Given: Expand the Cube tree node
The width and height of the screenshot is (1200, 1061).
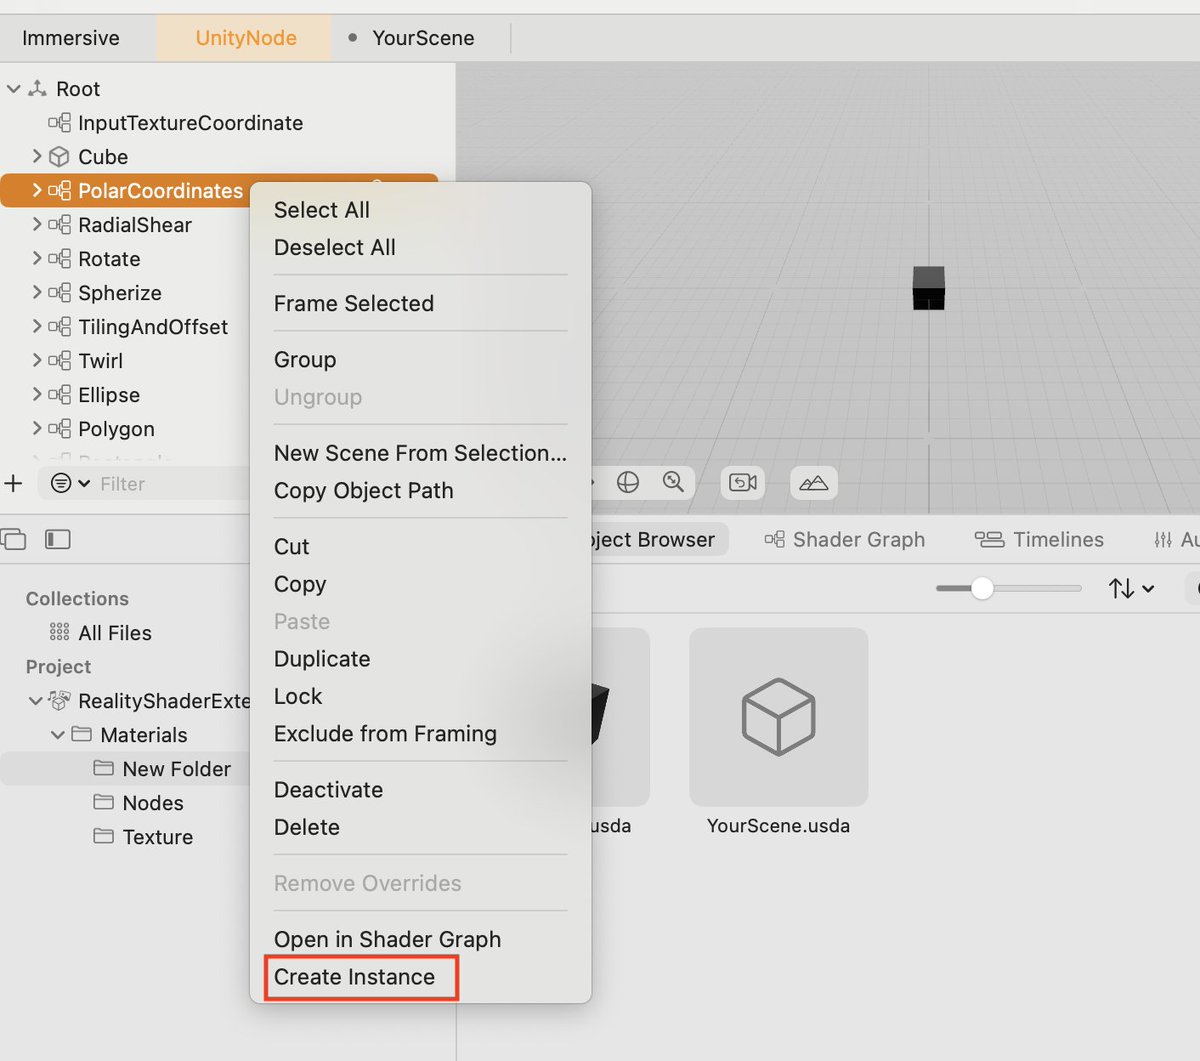Looking at the screenshot, I should 37,157.
